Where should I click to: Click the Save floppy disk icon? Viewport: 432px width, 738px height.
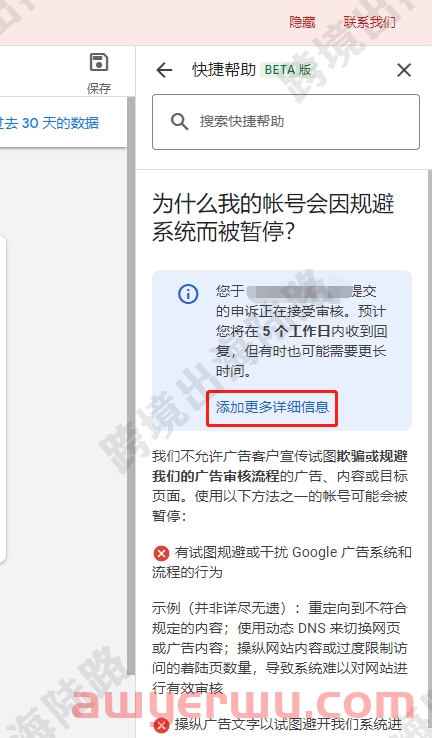click(99, 62)
